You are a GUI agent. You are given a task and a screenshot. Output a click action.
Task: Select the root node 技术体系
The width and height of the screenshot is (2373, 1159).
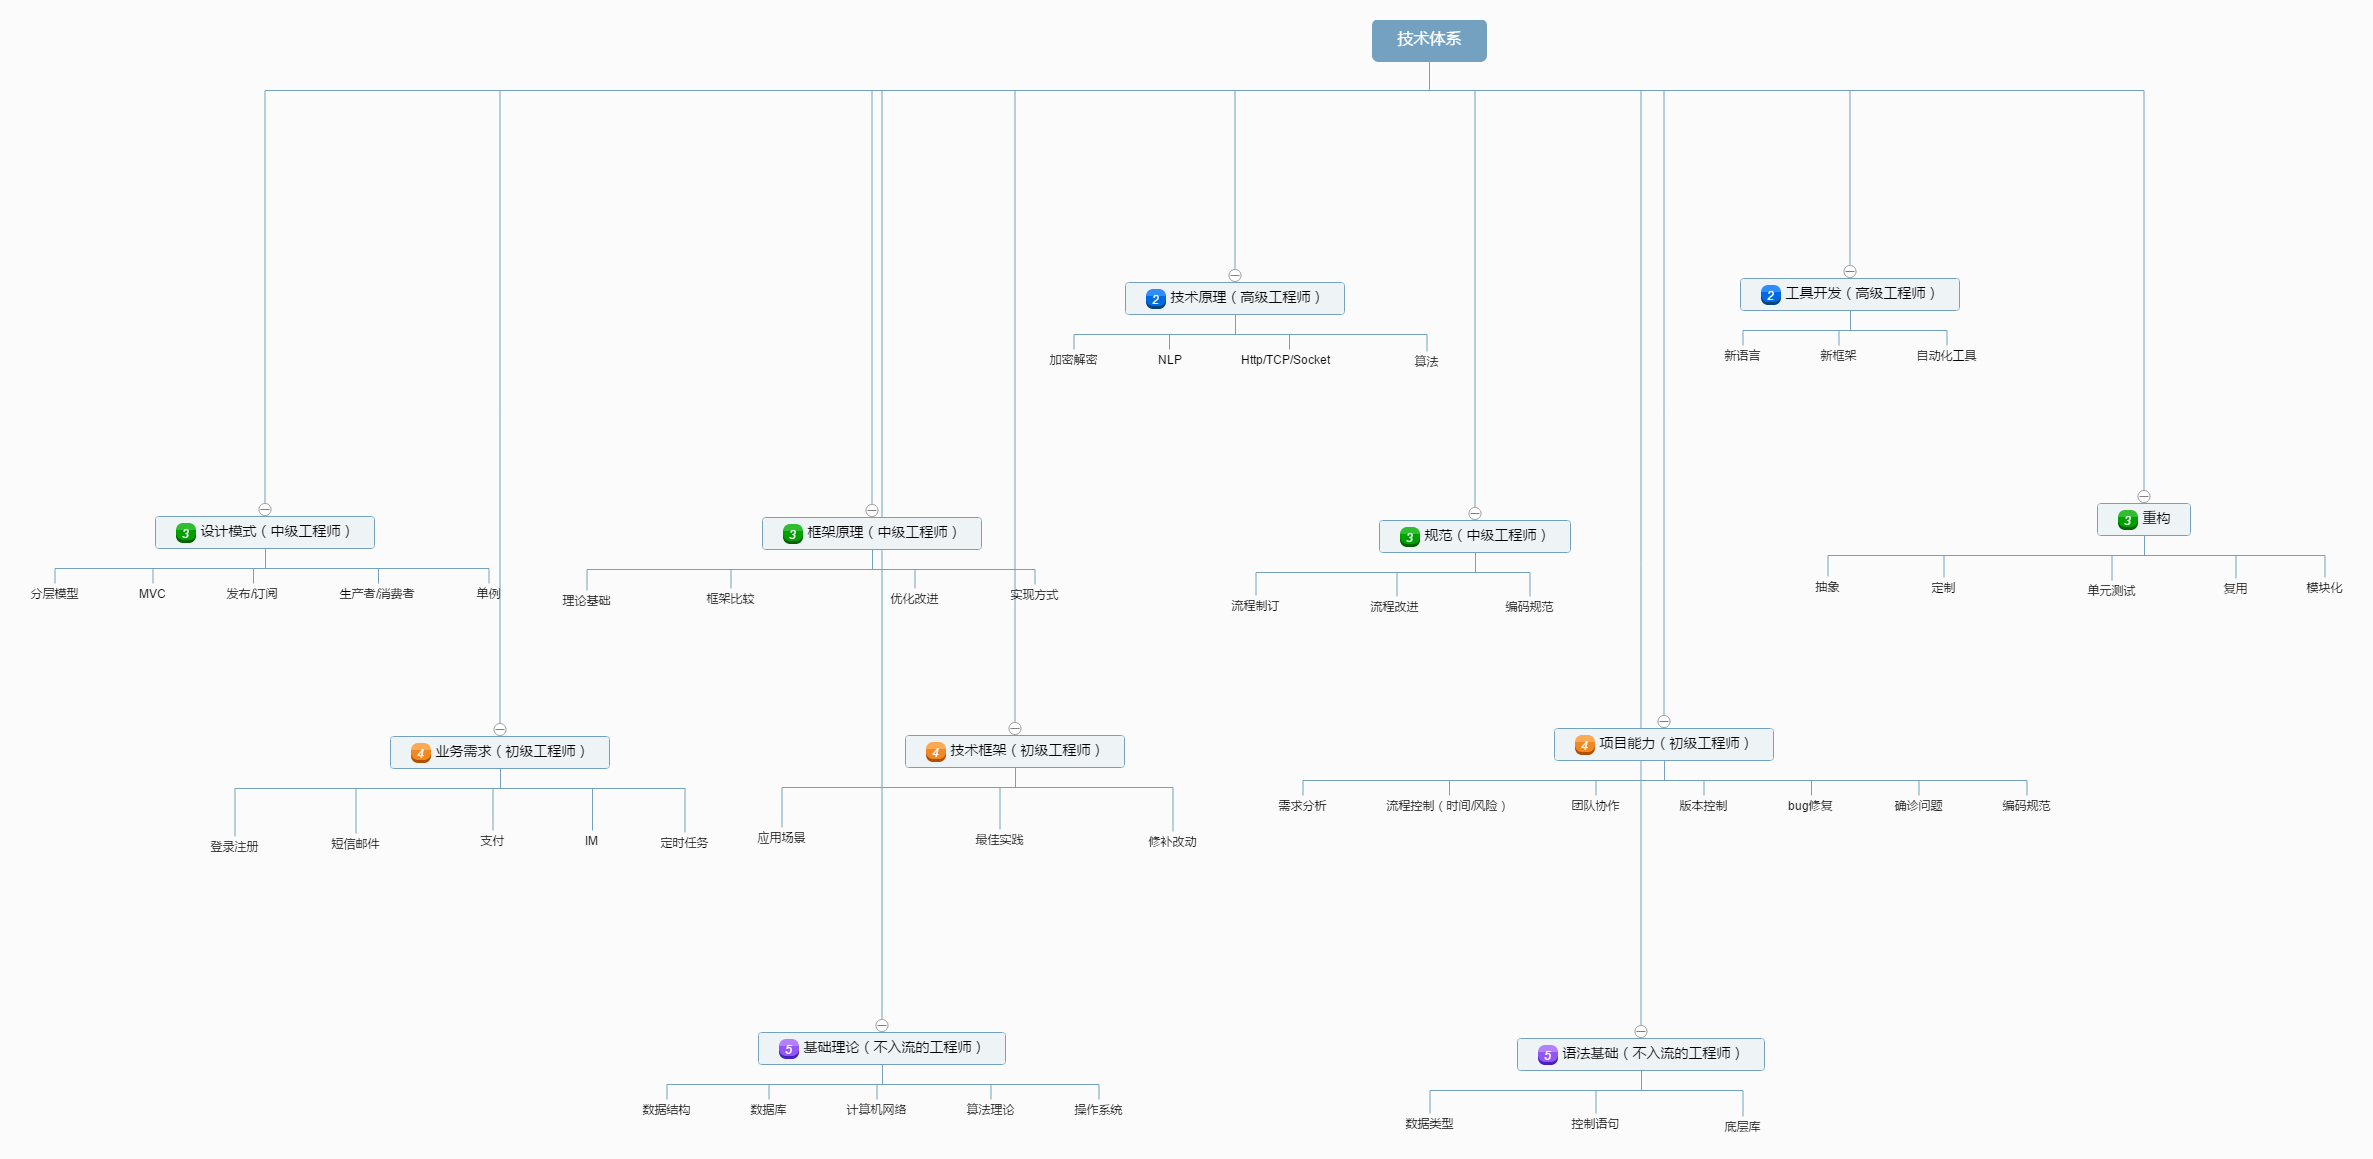[1429, 40]
